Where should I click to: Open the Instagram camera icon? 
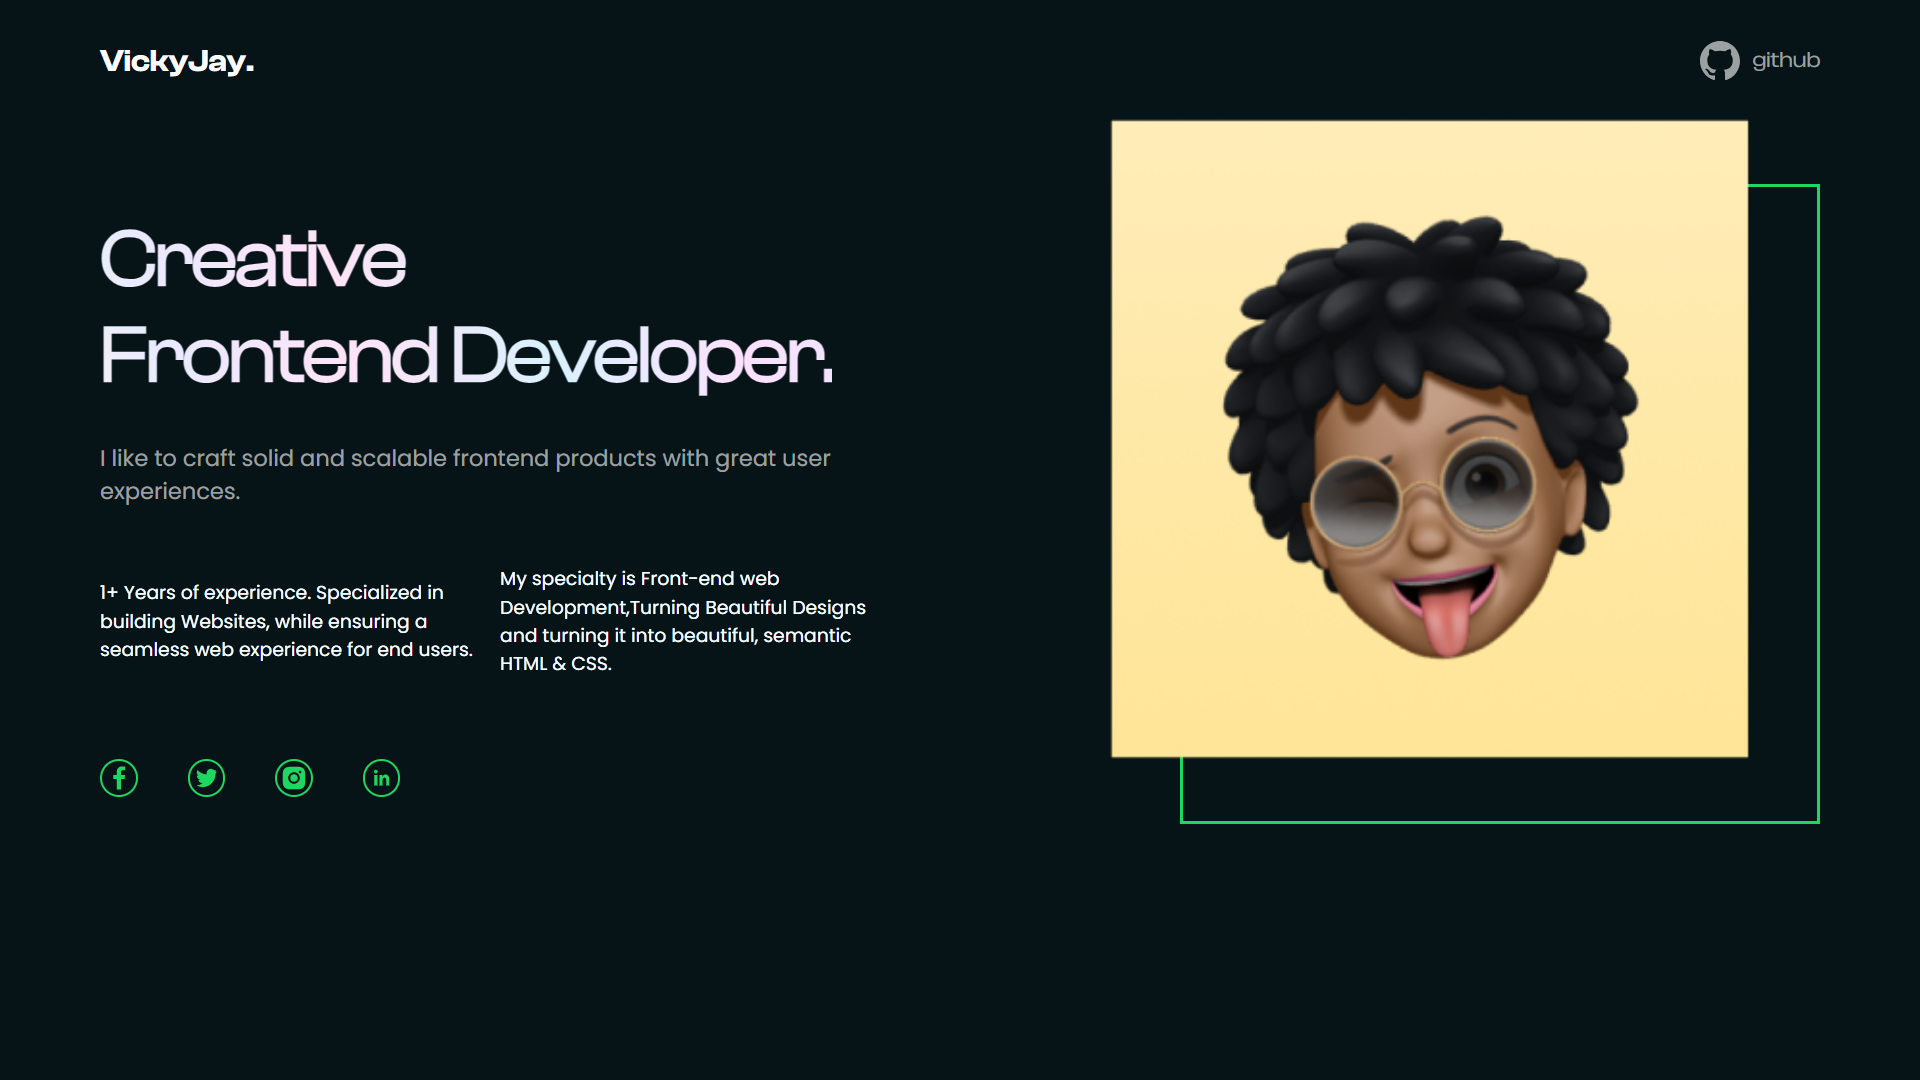(294, 778)
